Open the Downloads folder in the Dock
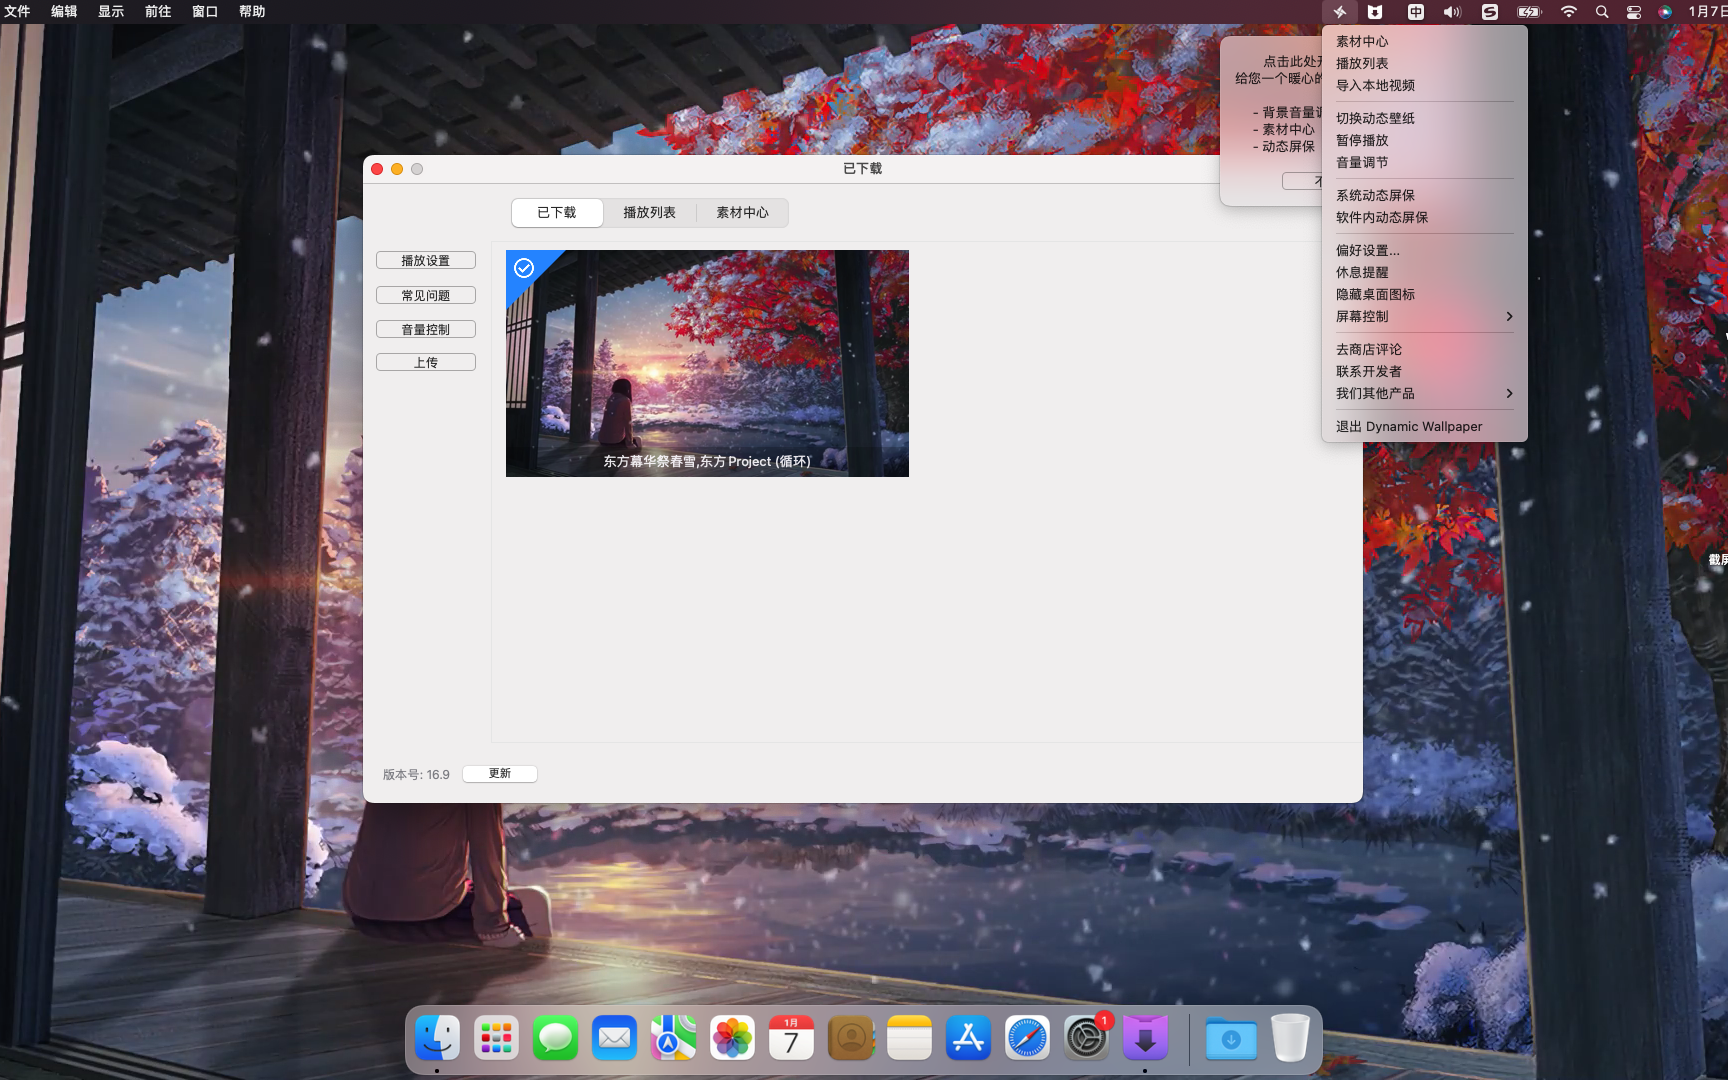Image resolution: width=1728 pixels, height=1080 pixels. (x=1232, y=1038)
